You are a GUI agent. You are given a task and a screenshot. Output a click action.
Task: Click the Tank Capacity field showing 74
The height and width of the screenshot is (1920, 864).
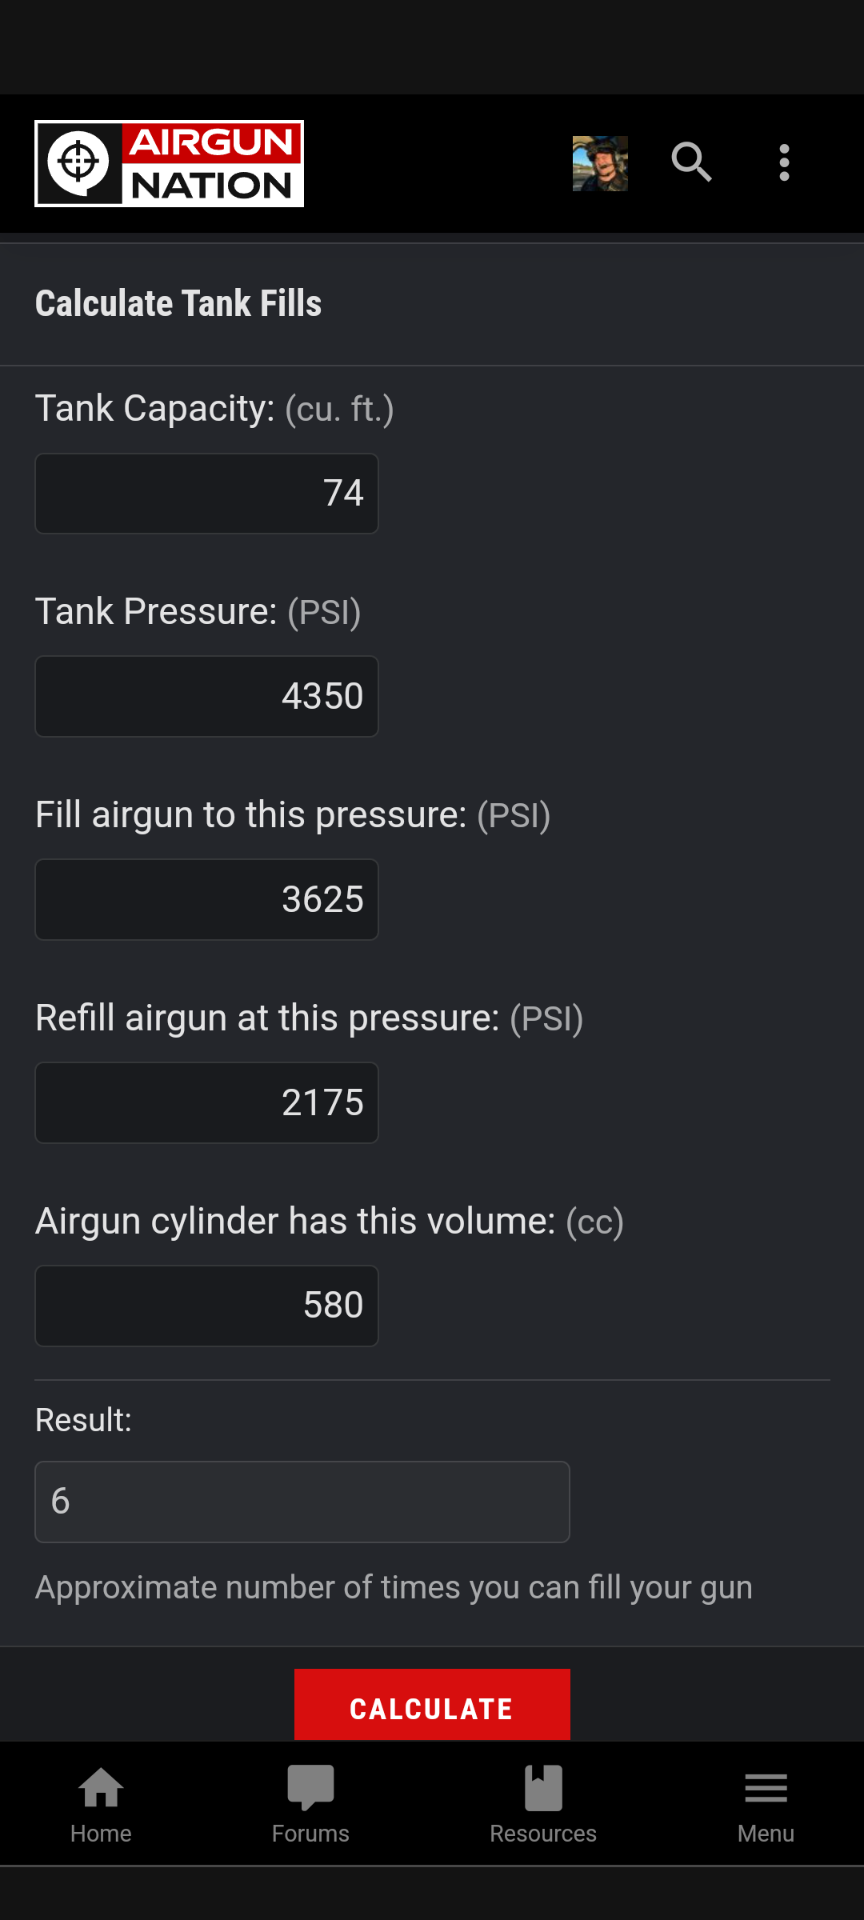click(207, 494)
